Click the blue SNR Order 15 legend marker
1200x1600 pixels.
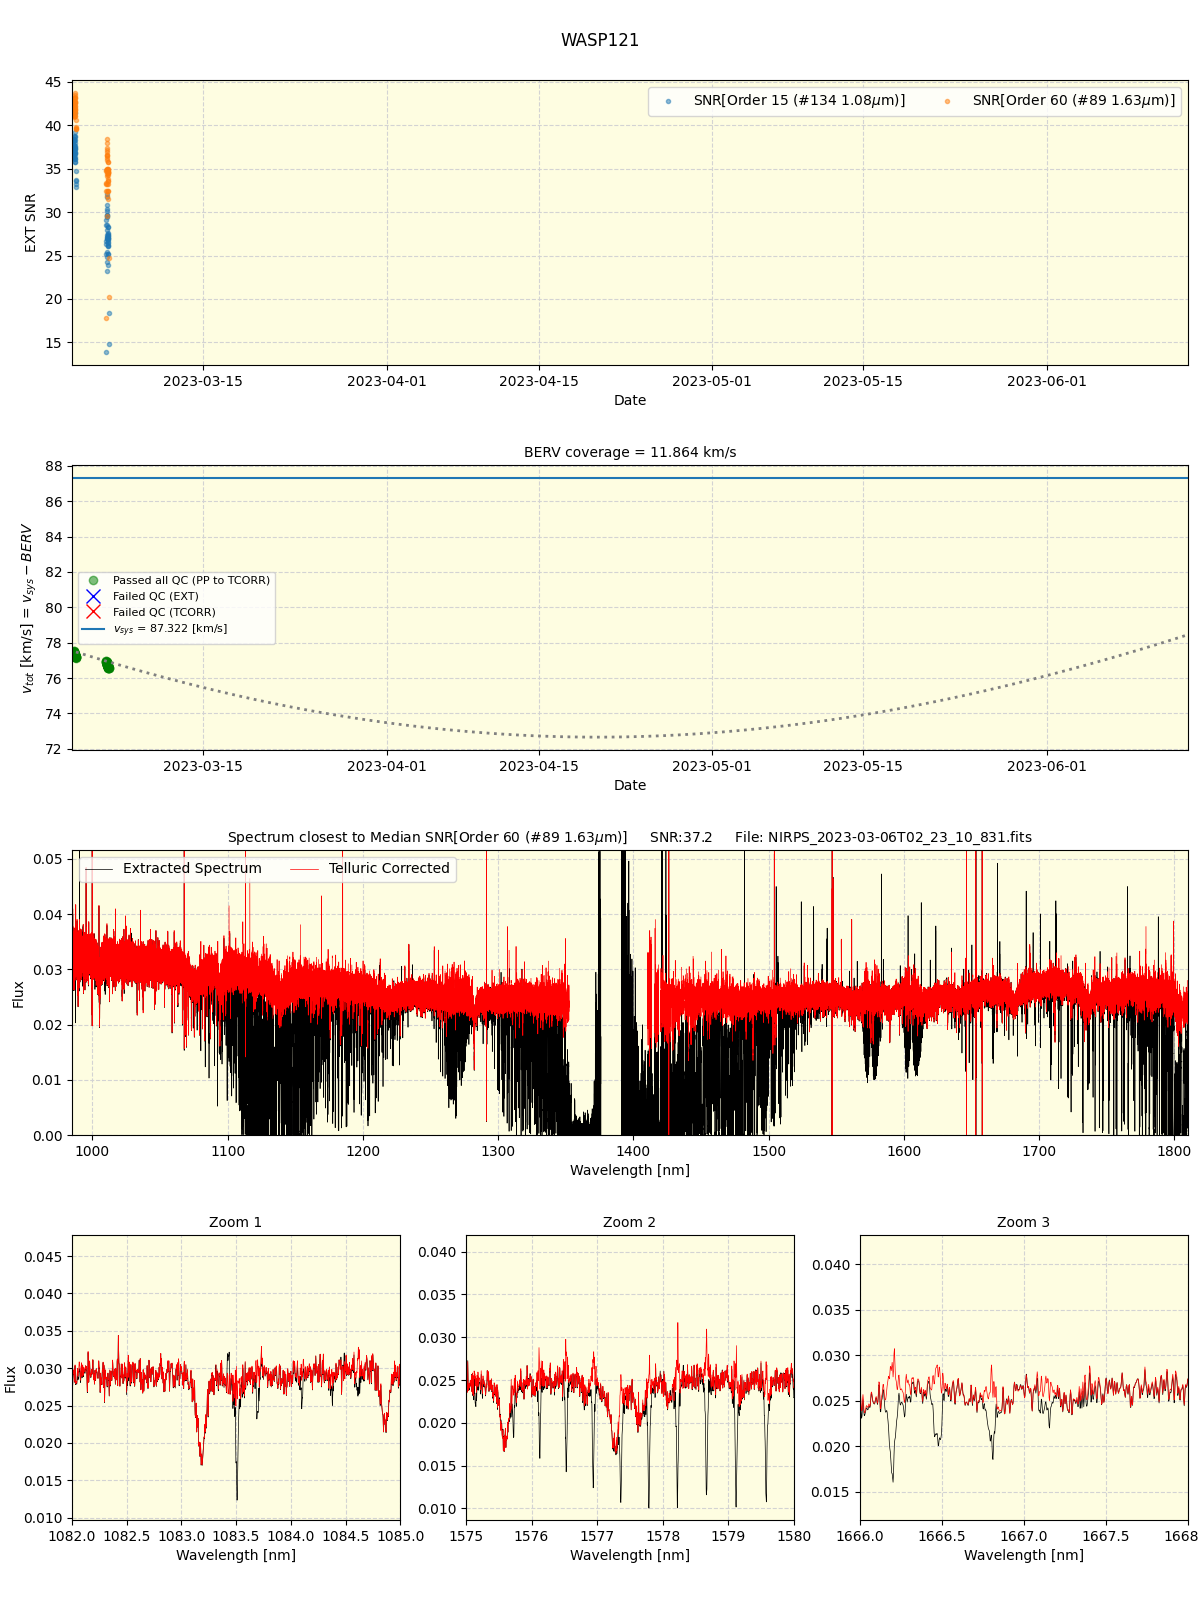click(x=668, y=101)
